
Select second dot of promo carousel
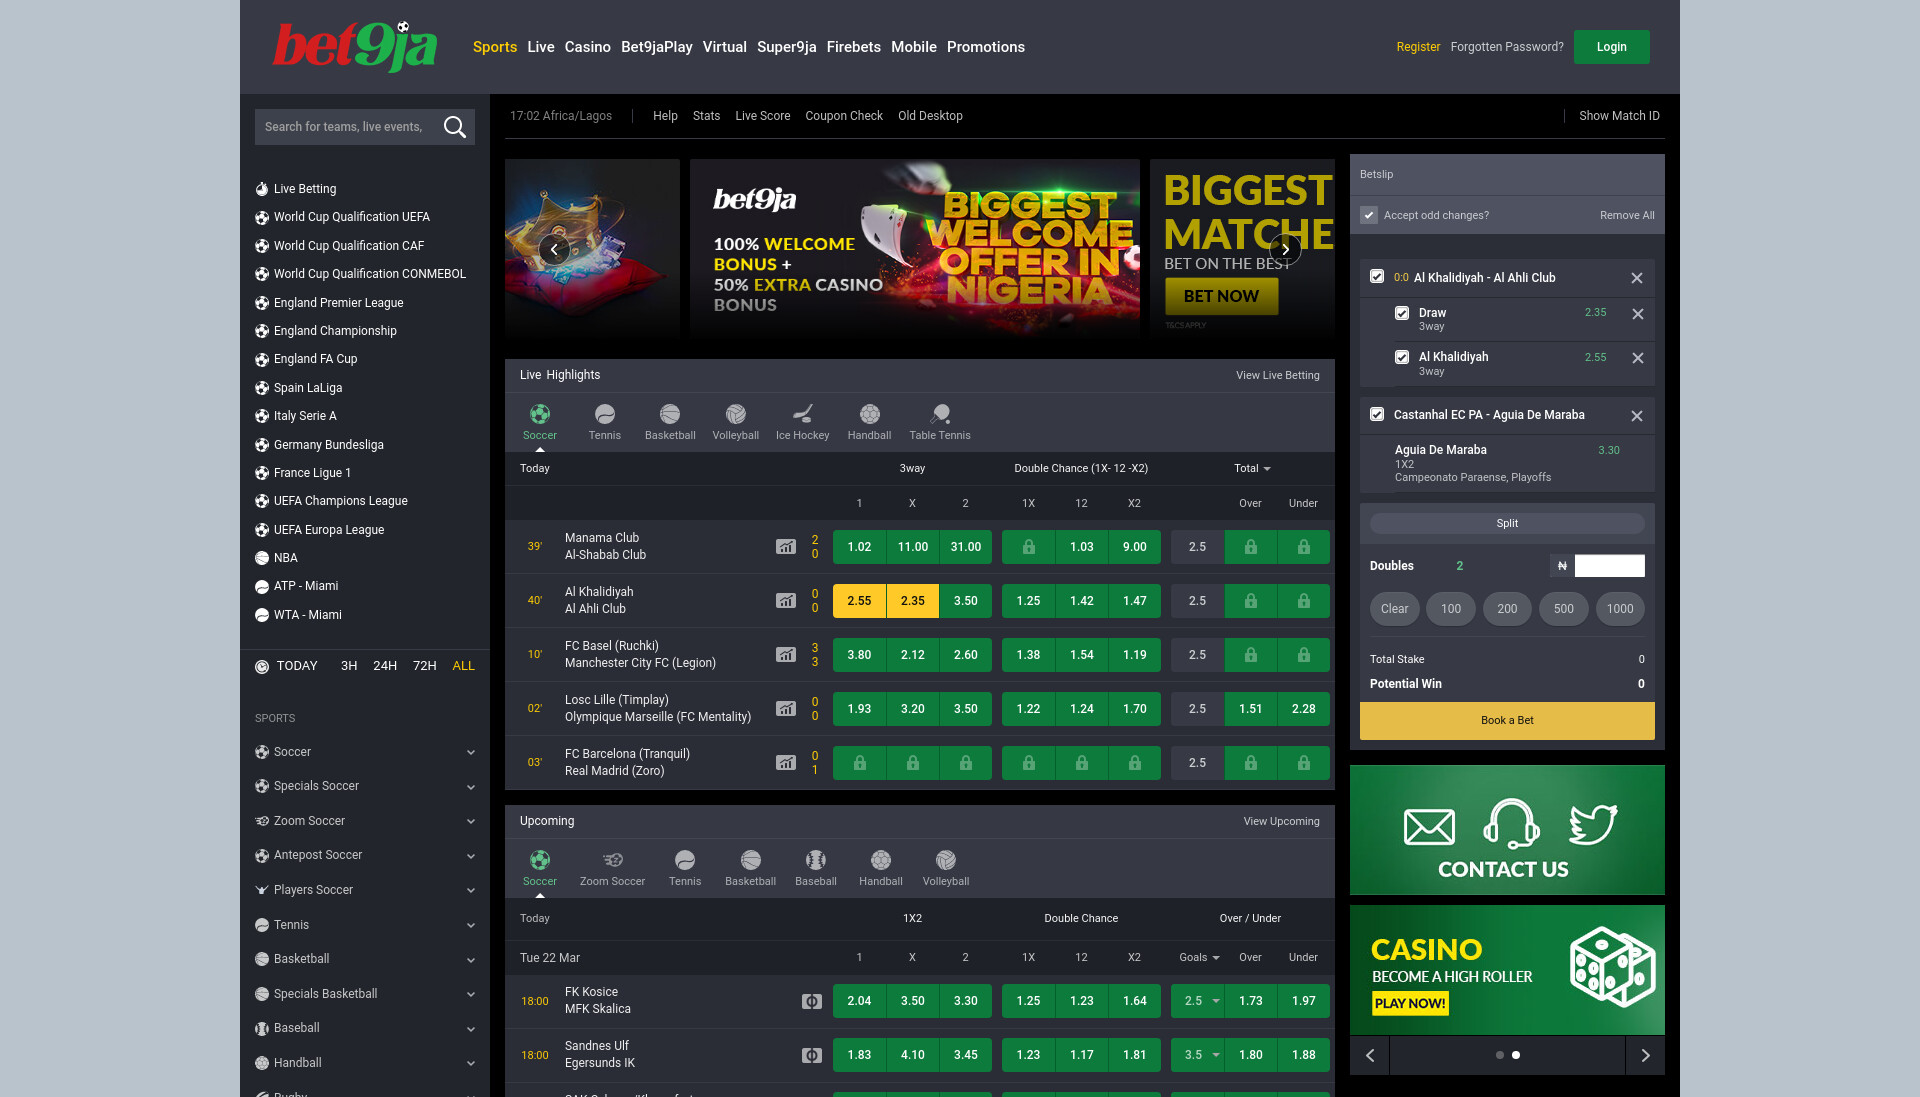click(x=1516, y=1055)
